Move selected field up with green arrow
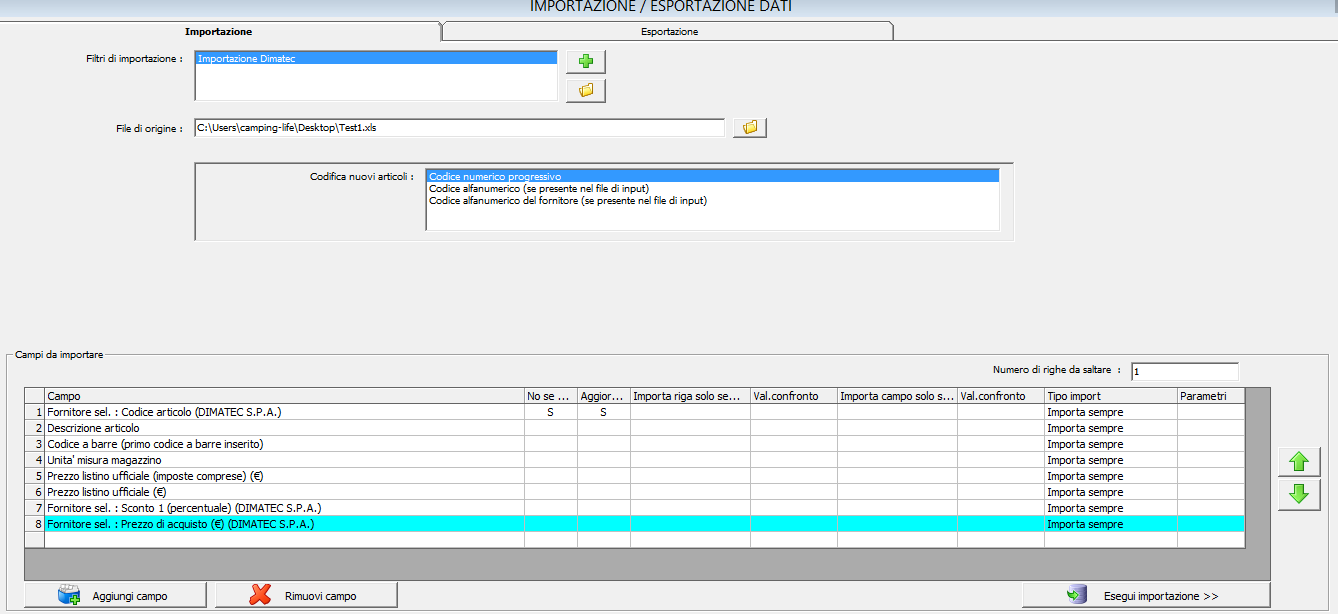This screenshot has height=614, width=1338. [1299, 462]
